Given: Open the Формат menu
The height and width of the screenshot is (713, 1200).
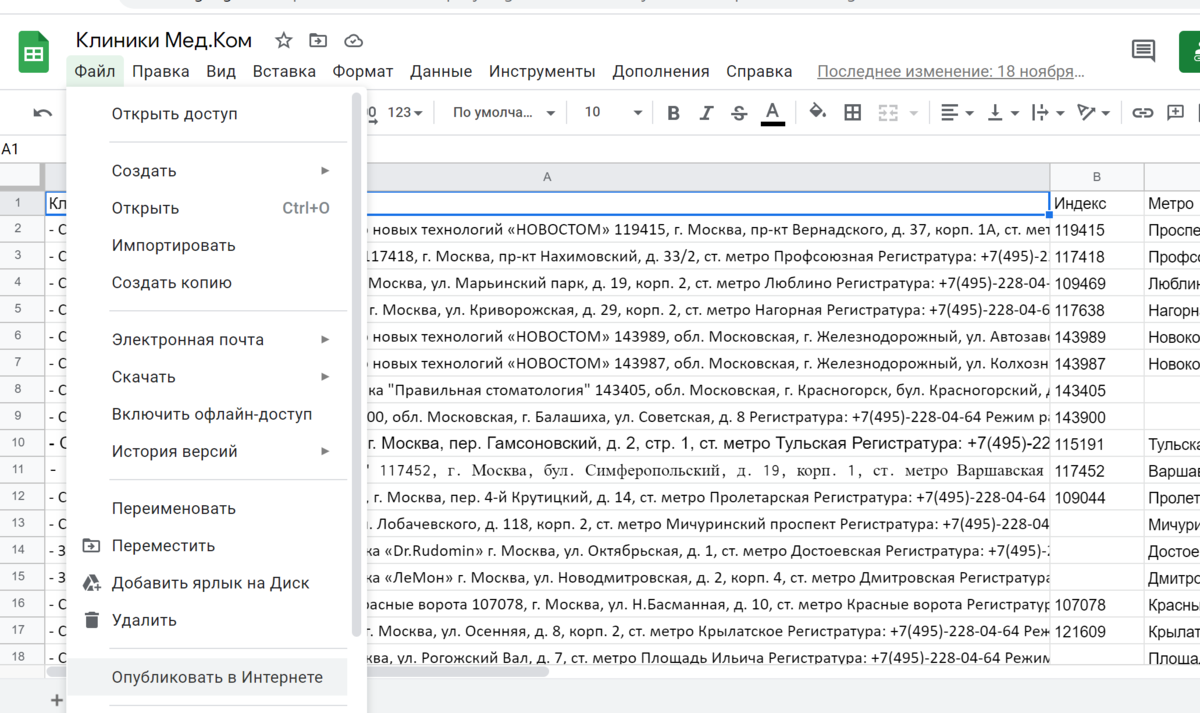Looking at the screenshot, I should point(363,71).
